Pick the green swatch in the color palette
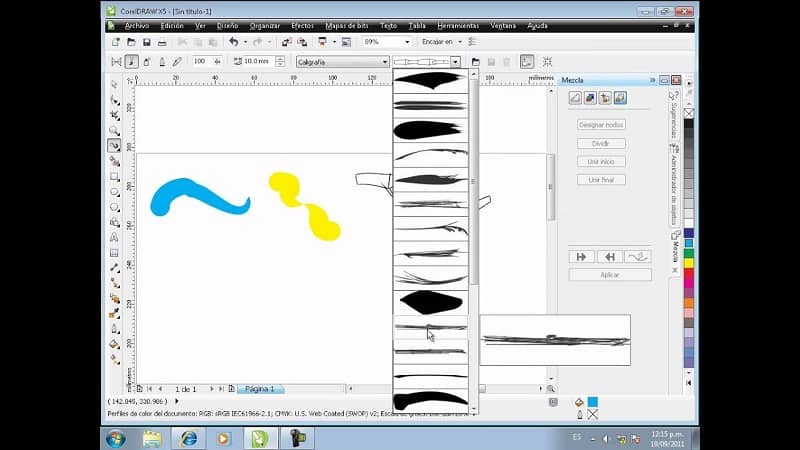The height and width of the screenshot is (450, 800). tap(689, 253)
